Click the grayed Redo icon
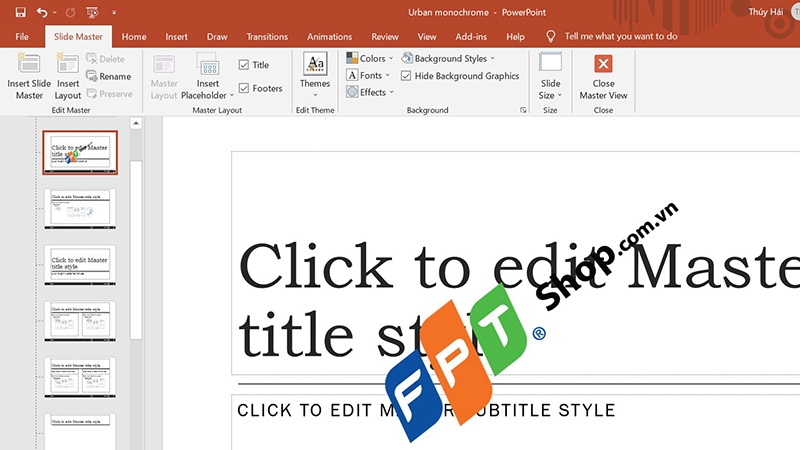This screenshot has width=800, height=450. click(70, 12)
